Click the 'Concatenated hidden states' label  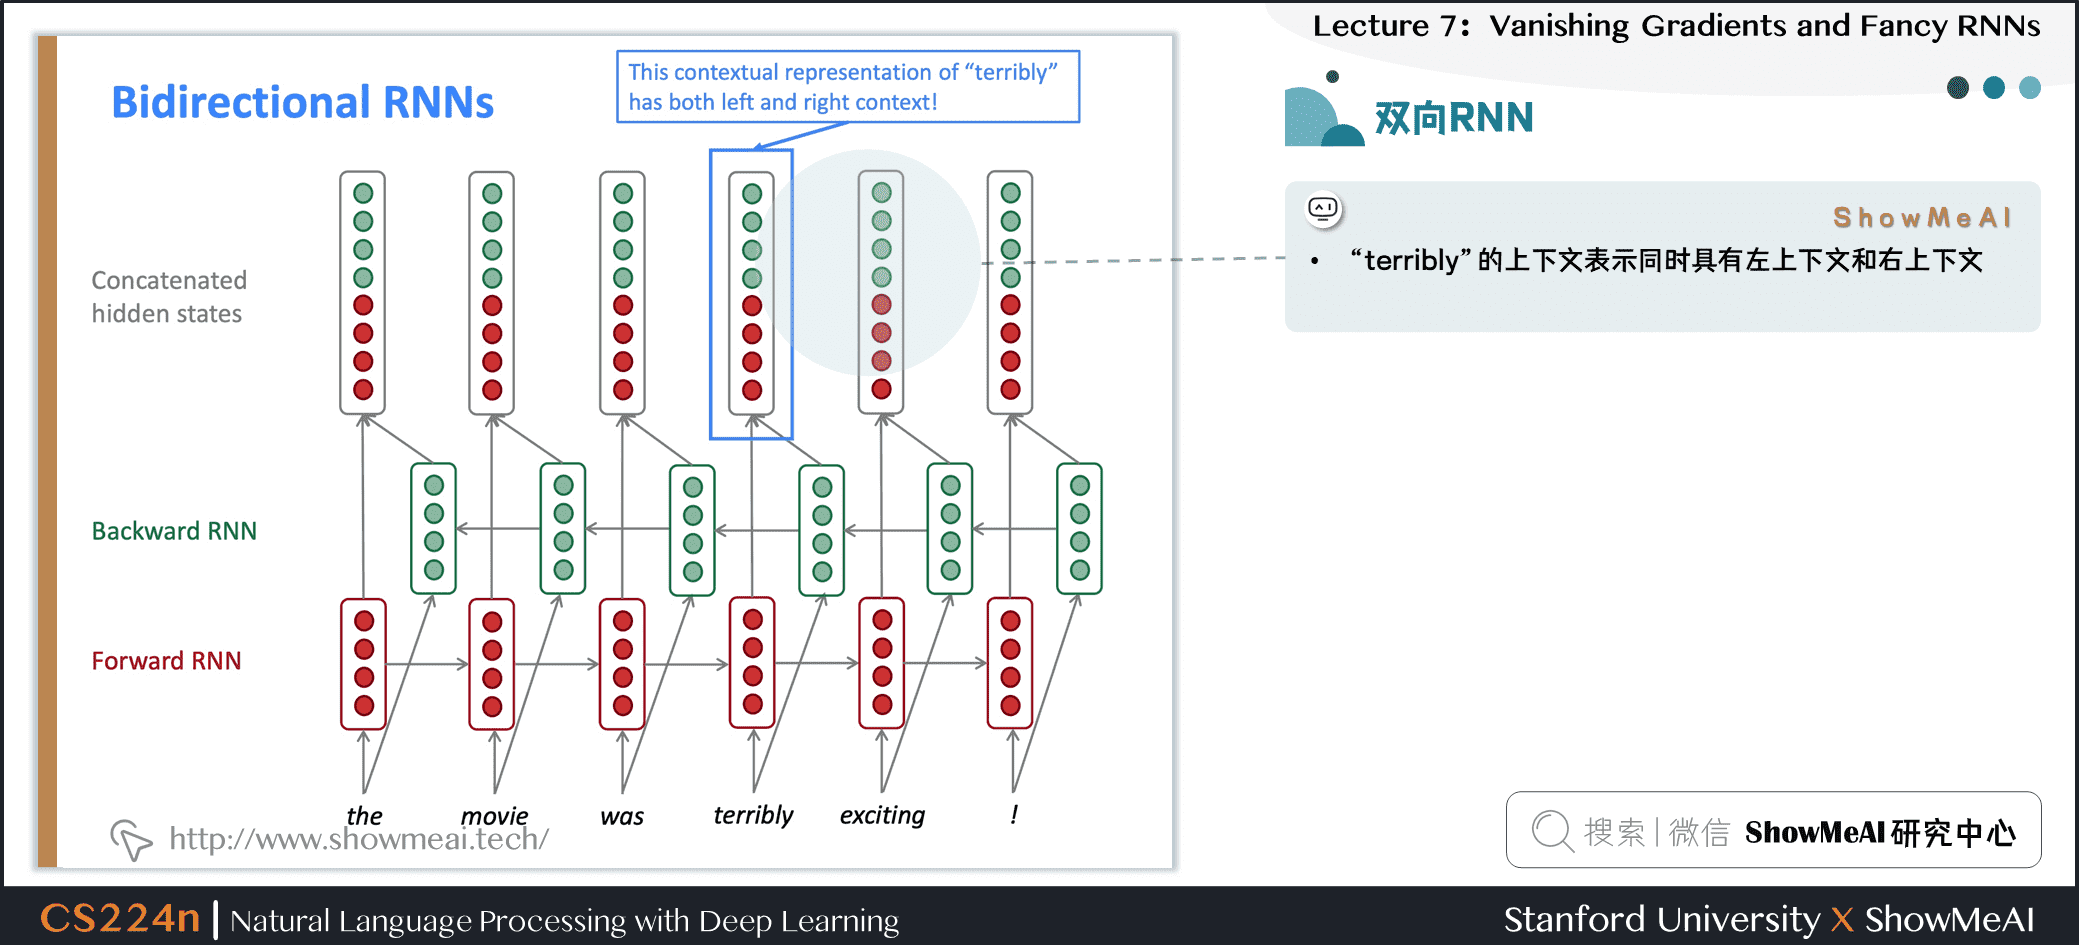coord(169,297)
